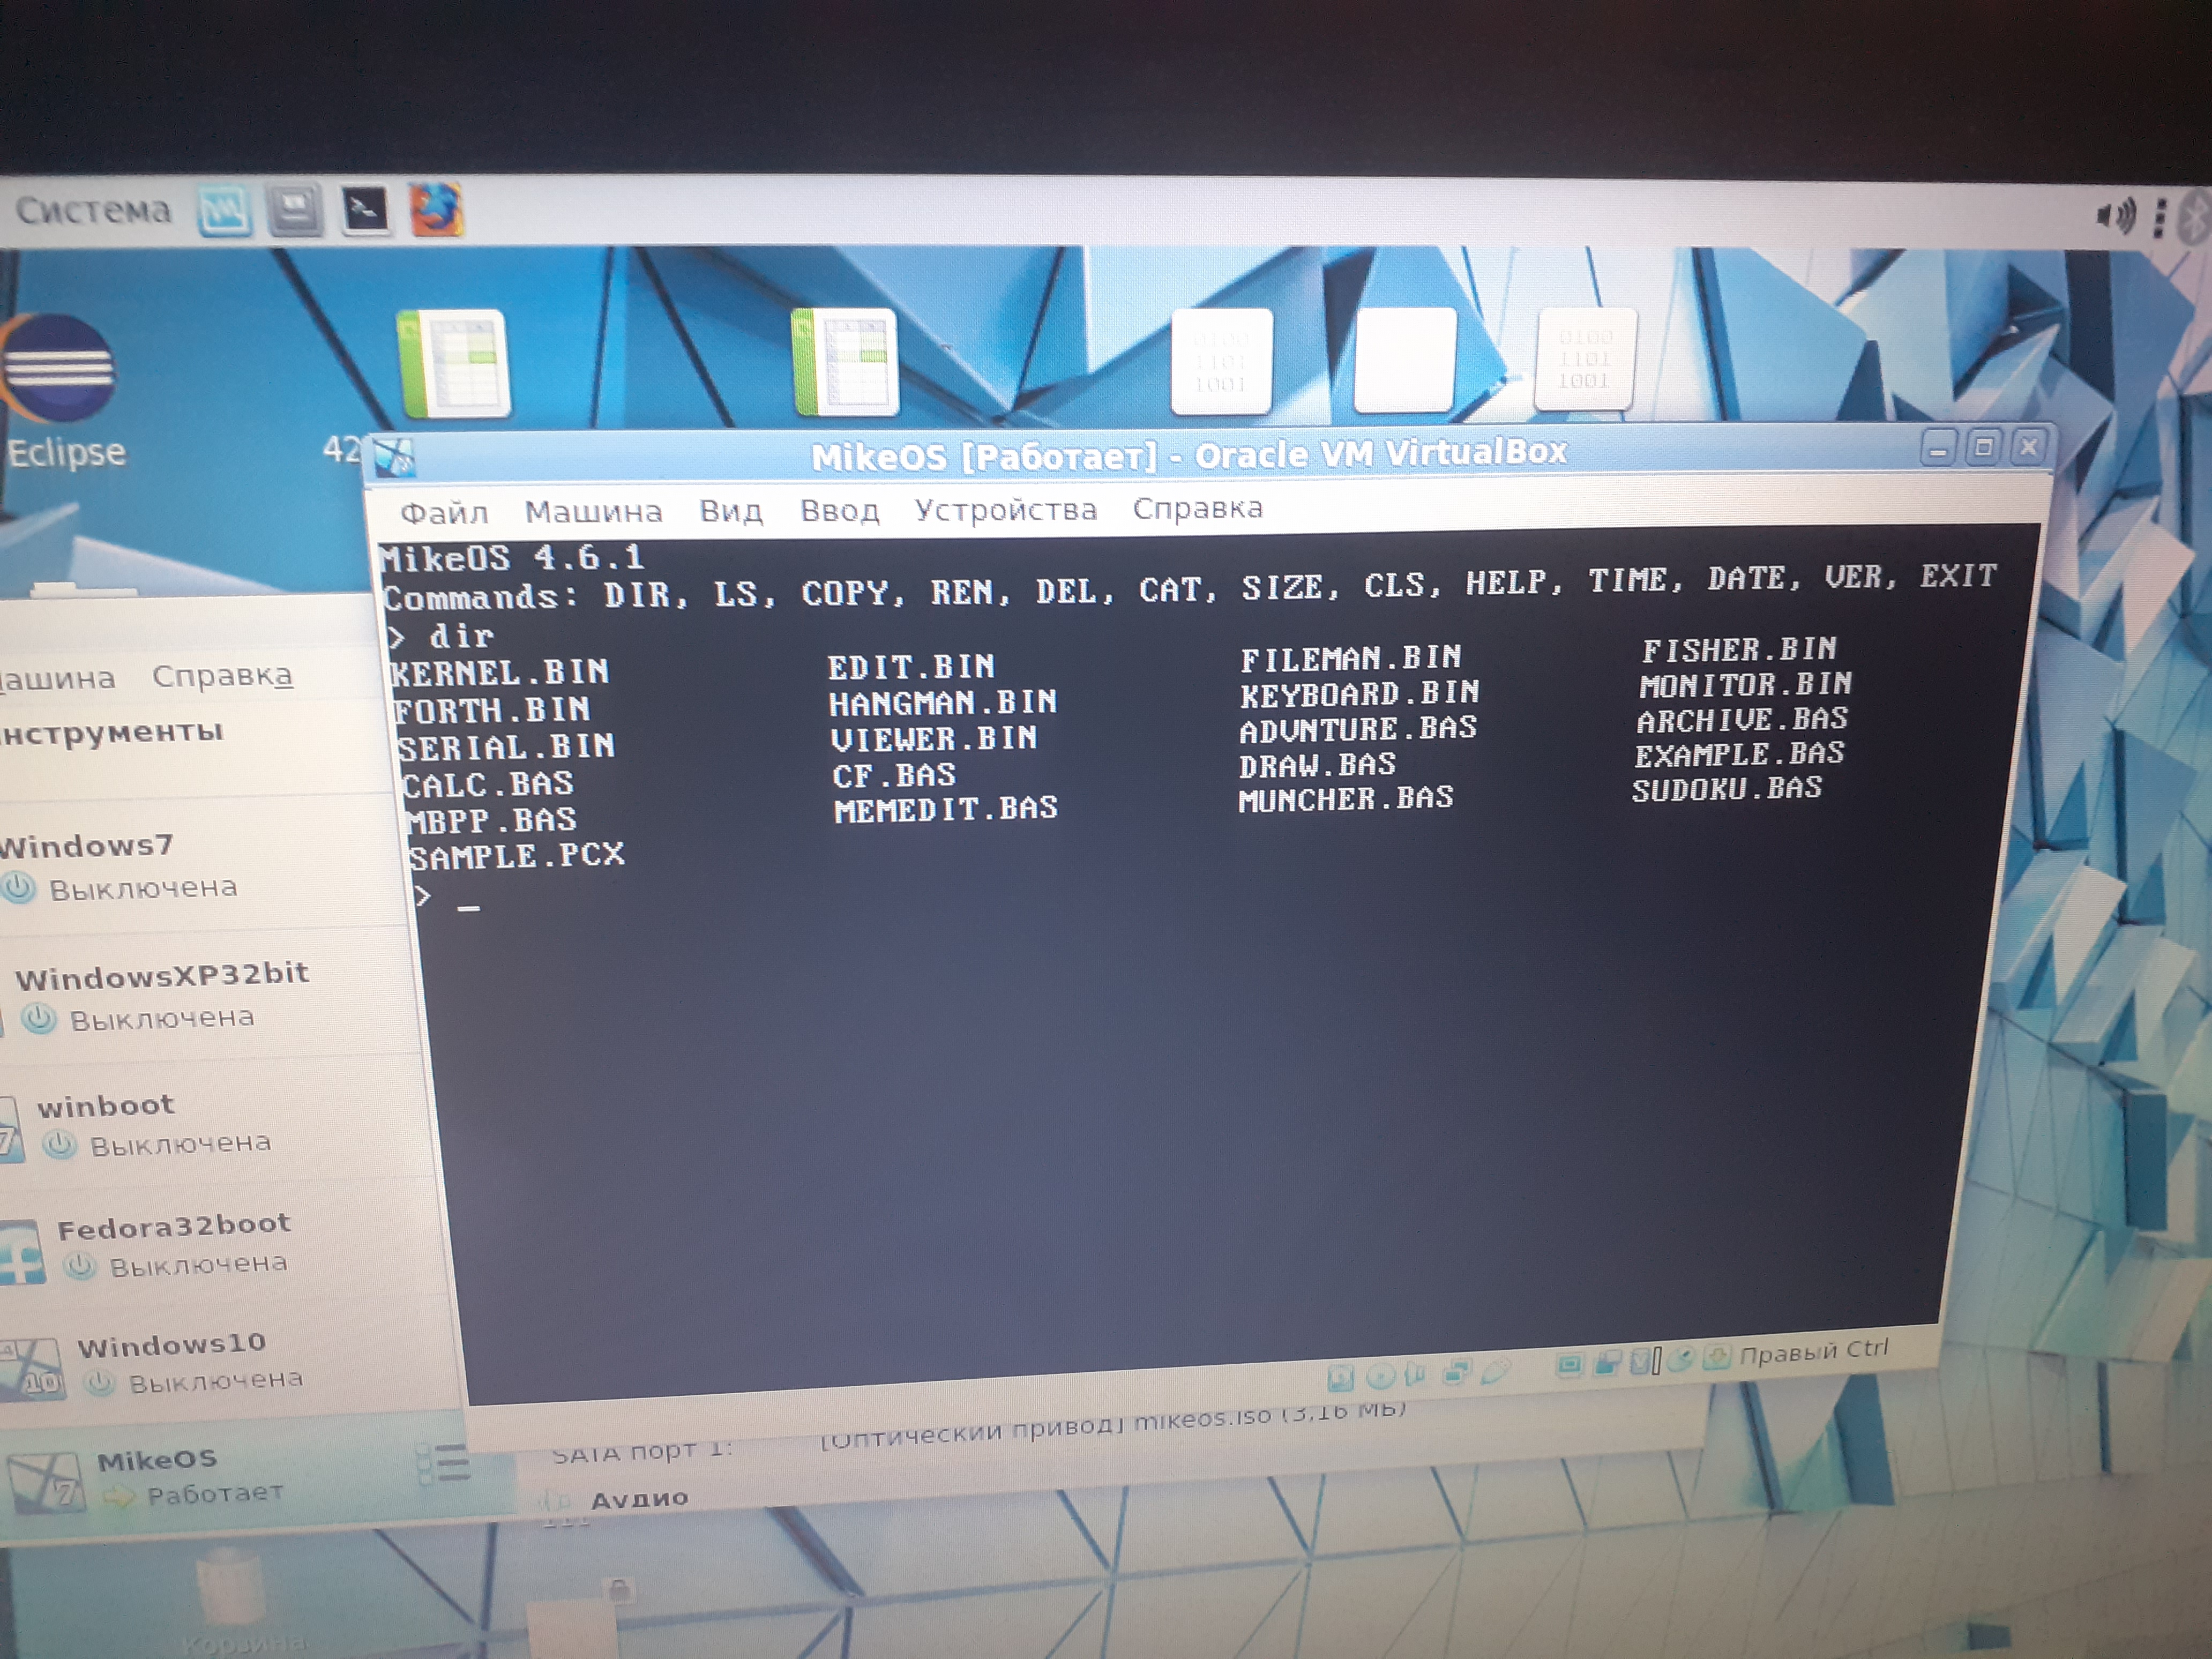The width and height of the screenshot is (2212, 1659).
Task: Click the VirtualBox icon in MikeOS title bar
Action: click(x=394, y=458)
